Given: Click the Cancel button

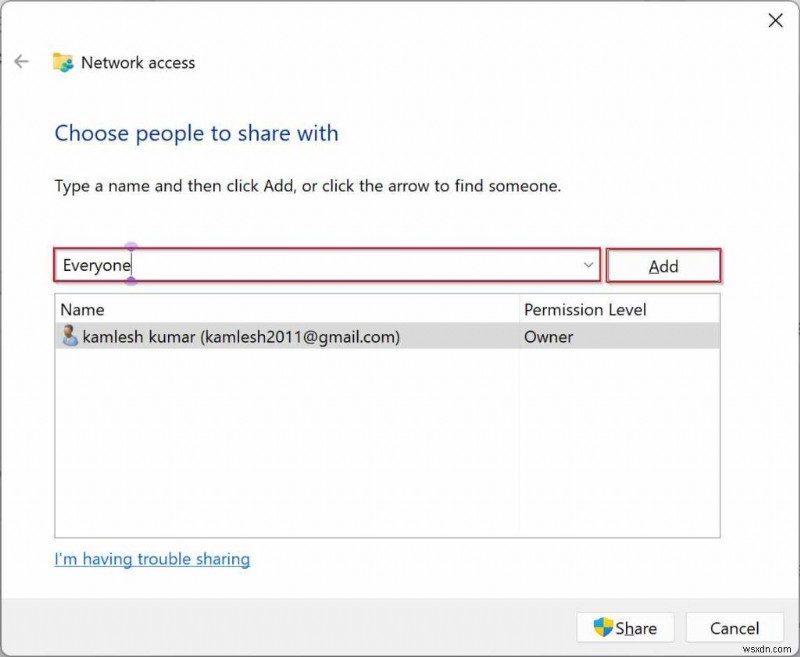Looking at the screenshot, I should tap(735, 628).
